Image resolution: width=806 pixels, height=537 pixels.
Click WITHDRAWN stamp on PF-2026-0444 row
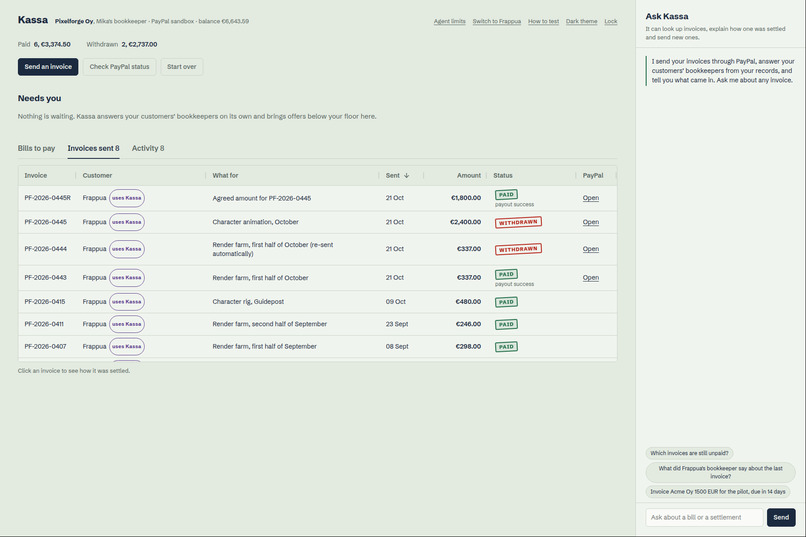point(518,249)
